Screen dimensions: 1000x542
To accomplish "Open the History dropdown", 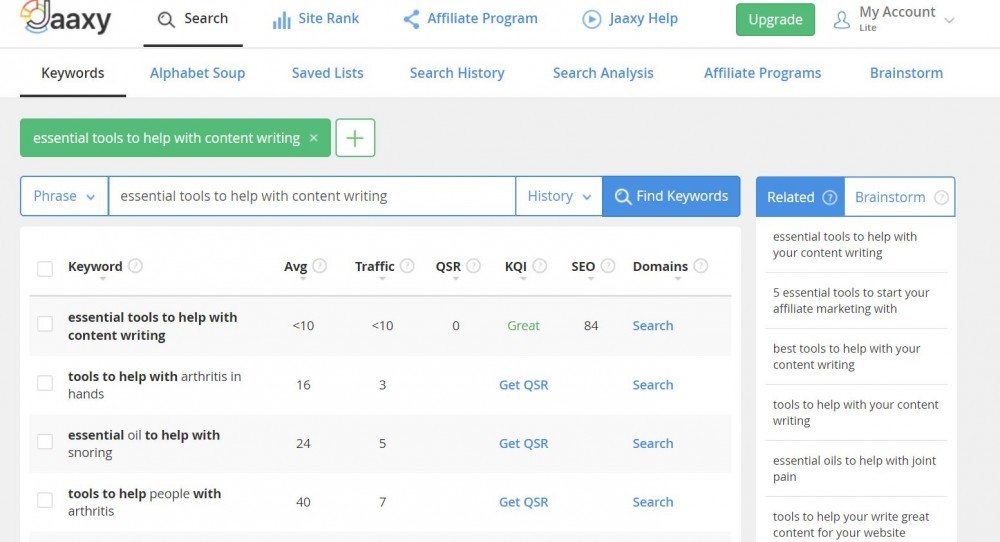I will 559,196.
